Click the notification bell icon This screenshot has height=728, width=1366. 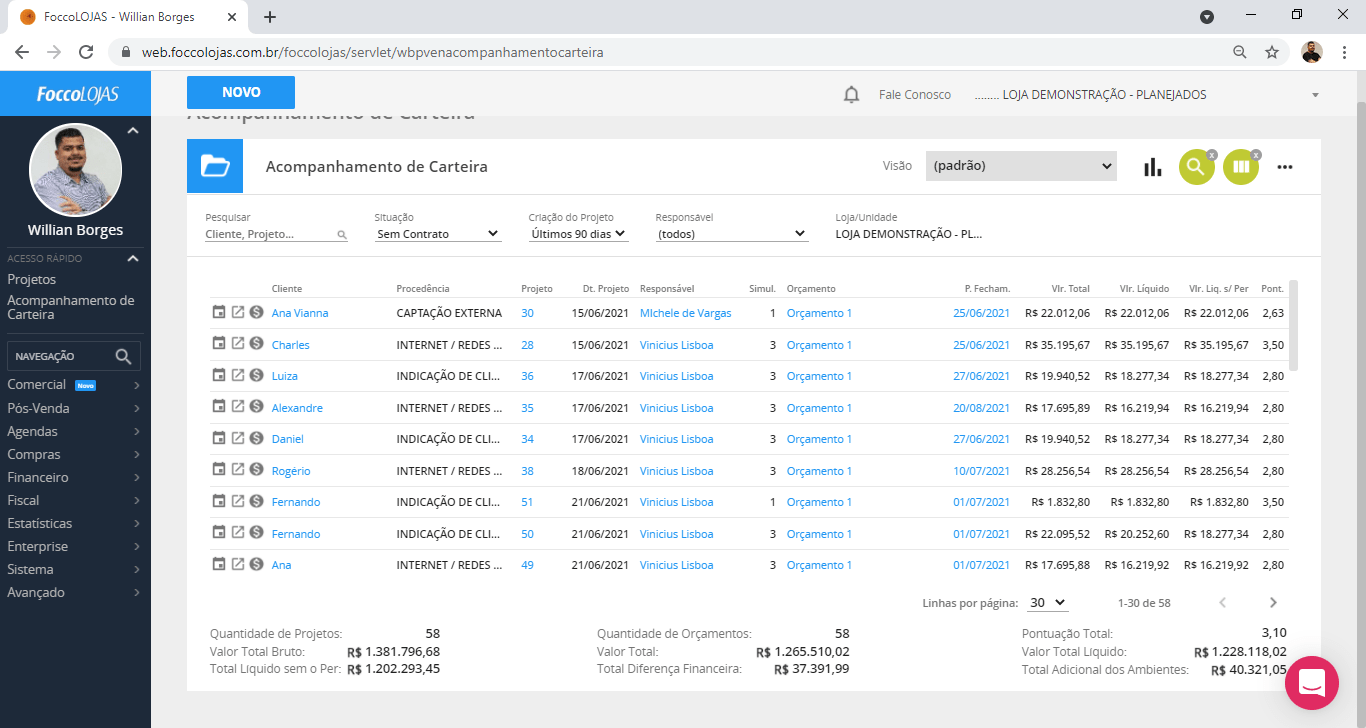pyautogui.click(x=851, y=95)
